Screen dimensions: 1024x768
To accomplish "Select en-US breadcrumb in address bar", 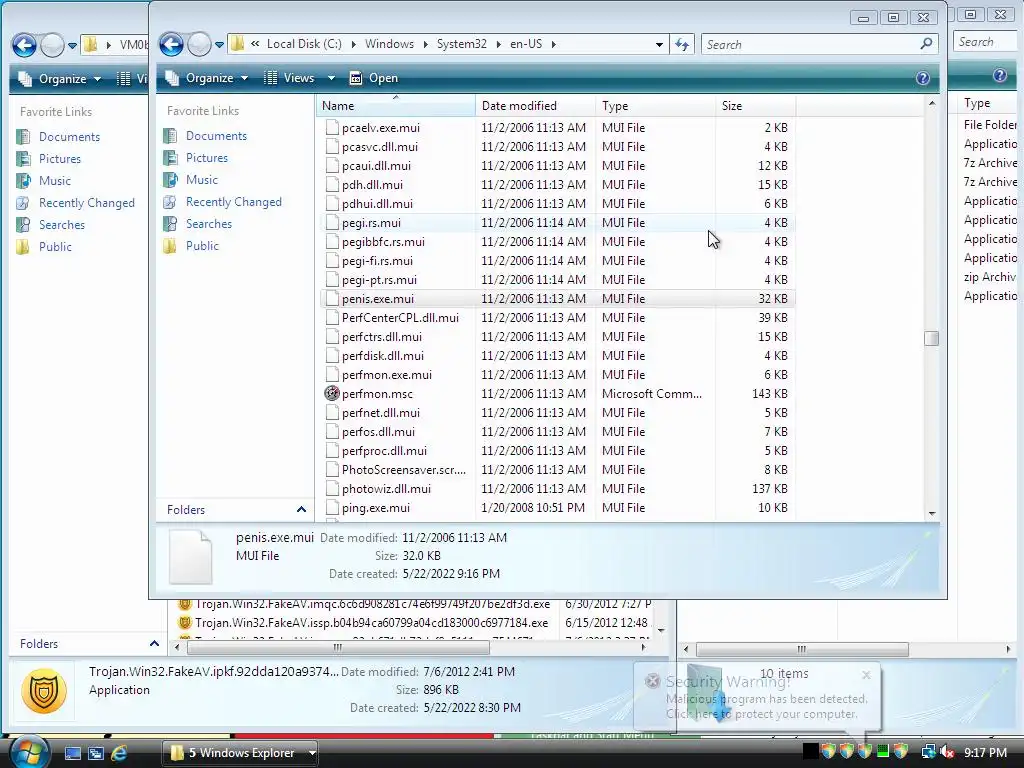I will tap(526, 44).
